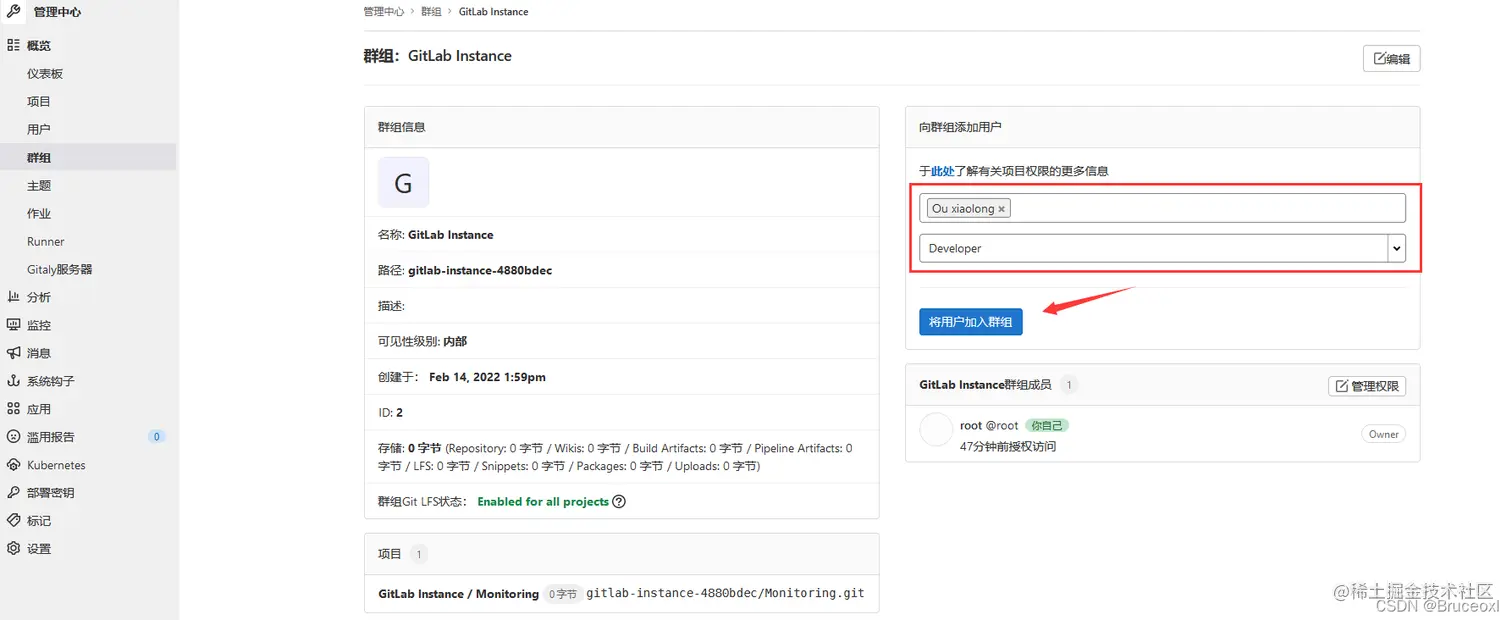Image resolution: width=1512 pixels, height=620 pixels.
Task: Click the 部署密钥 key icon in sidebar
Action: click(x=13, y=493)
